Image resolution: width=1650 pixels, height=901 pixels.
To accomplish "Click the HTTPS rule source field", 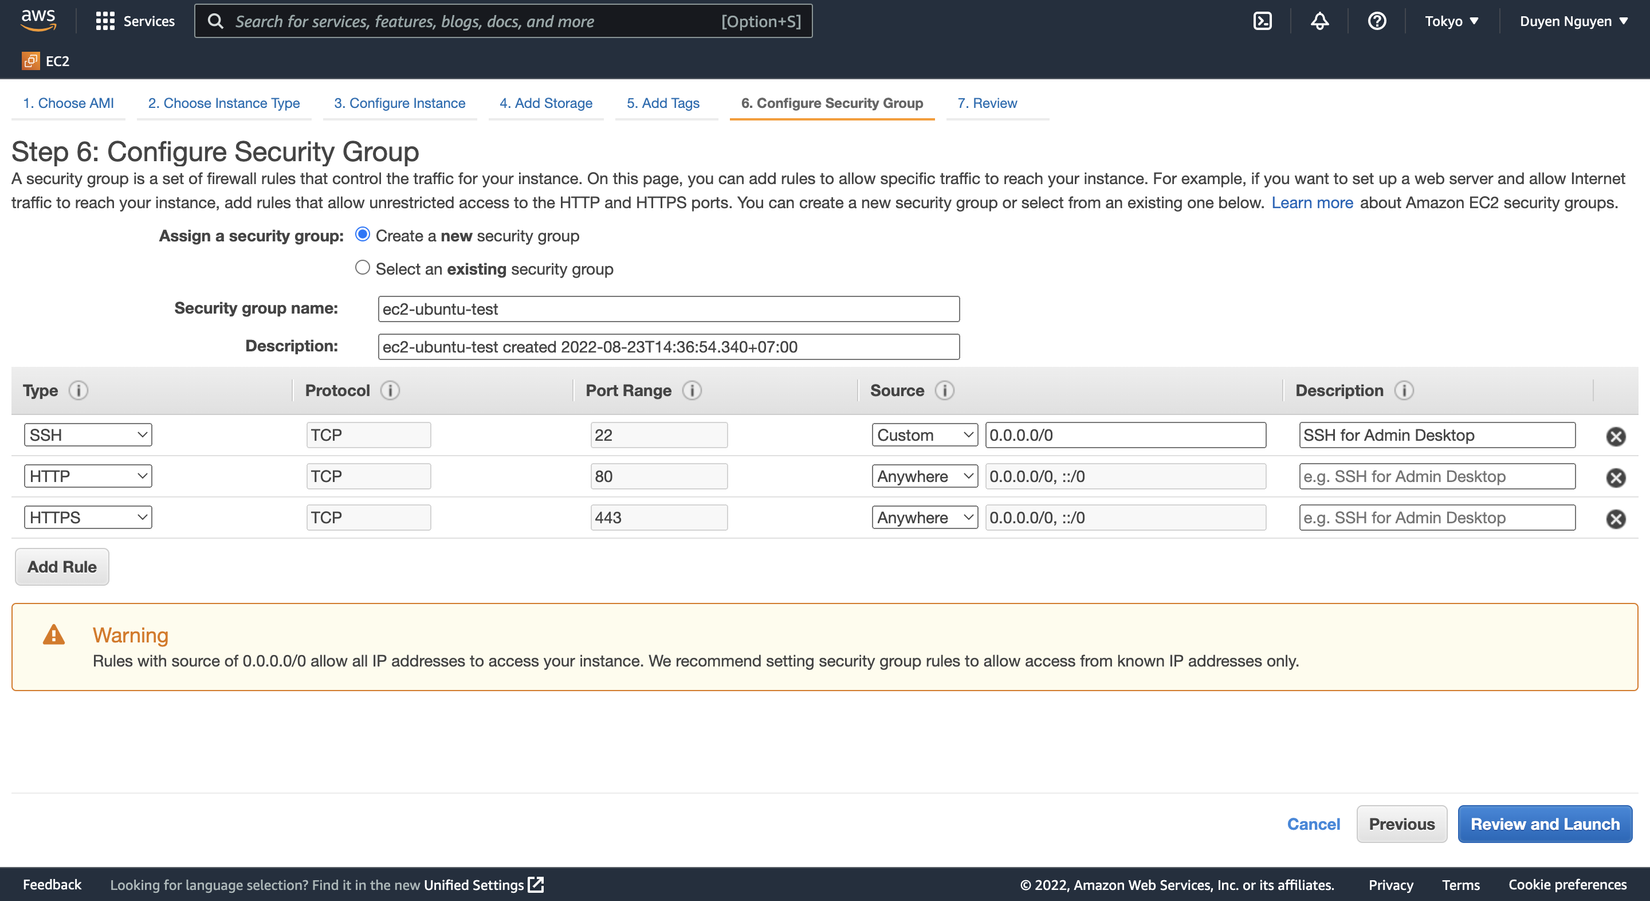I will (x=1126, y=517).
